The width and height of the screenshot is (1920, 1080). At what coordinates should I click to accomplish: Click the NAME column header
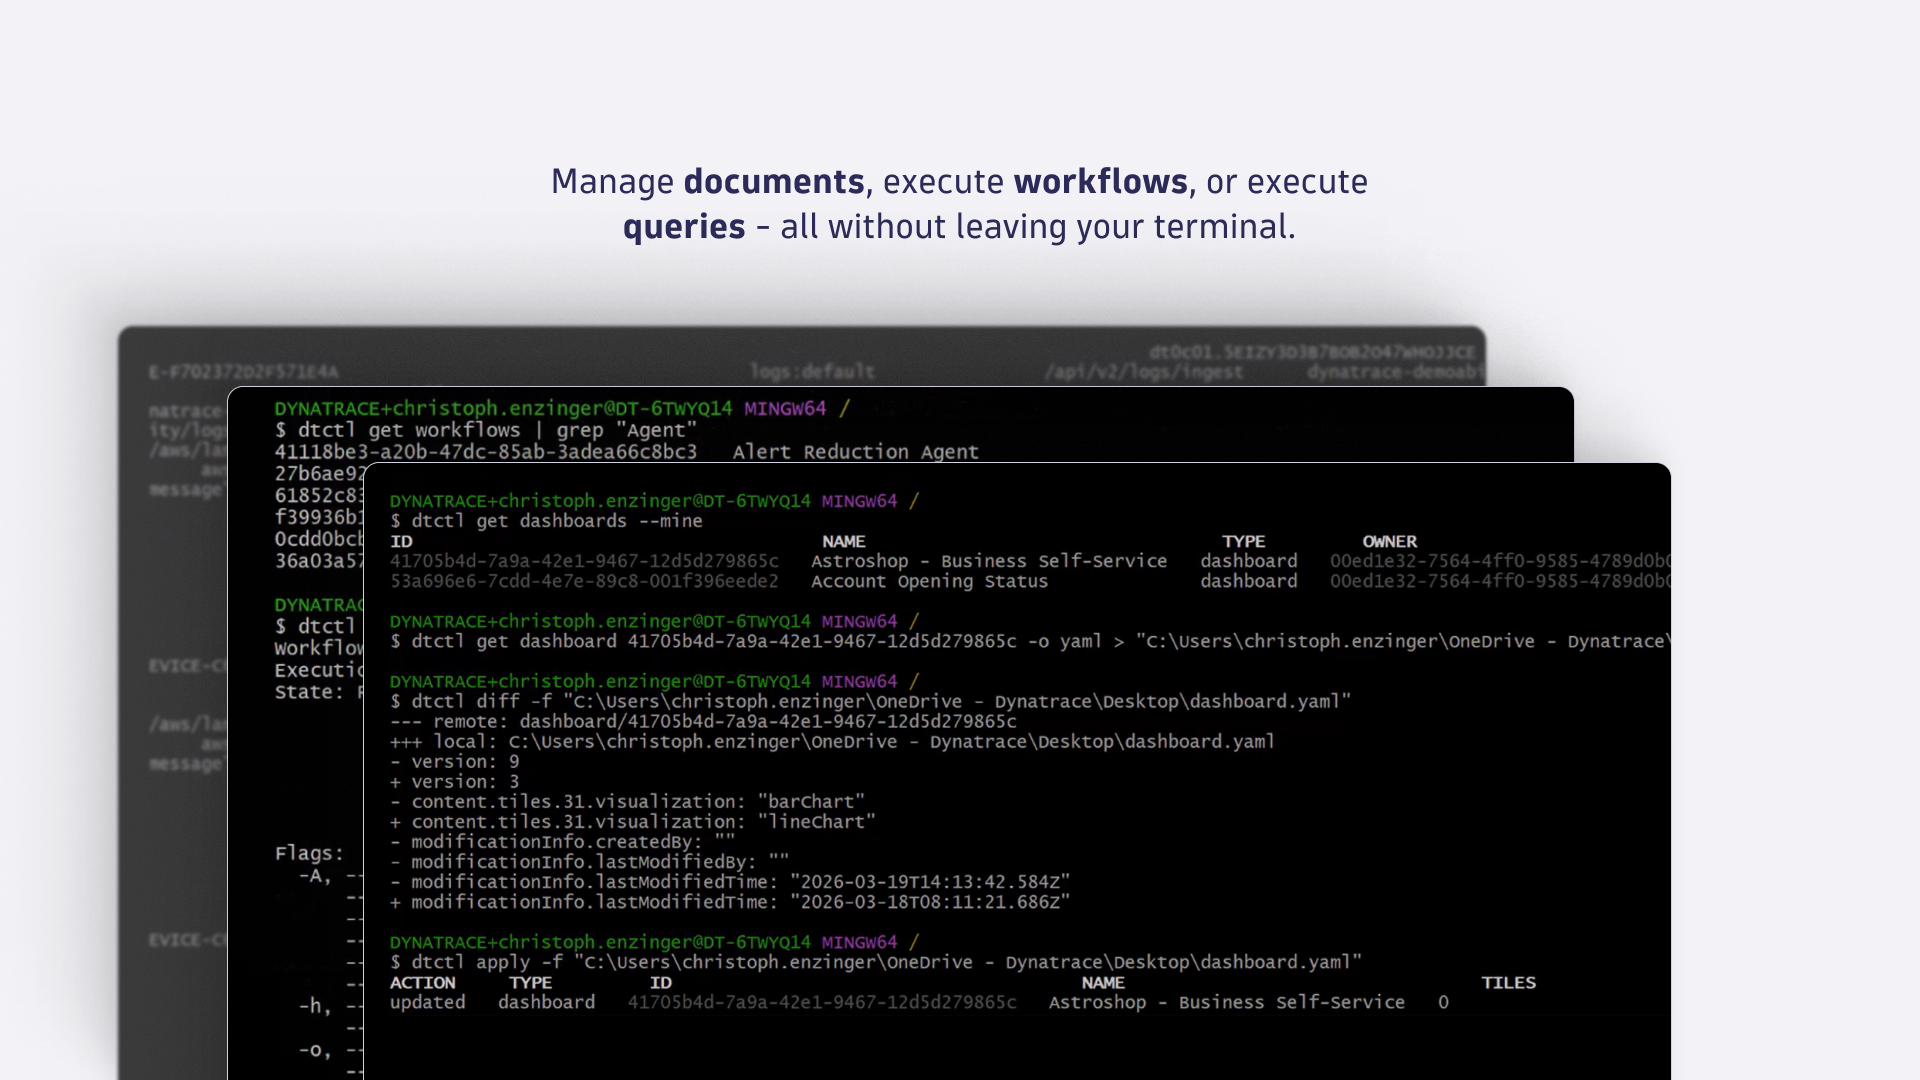(842, 541)
